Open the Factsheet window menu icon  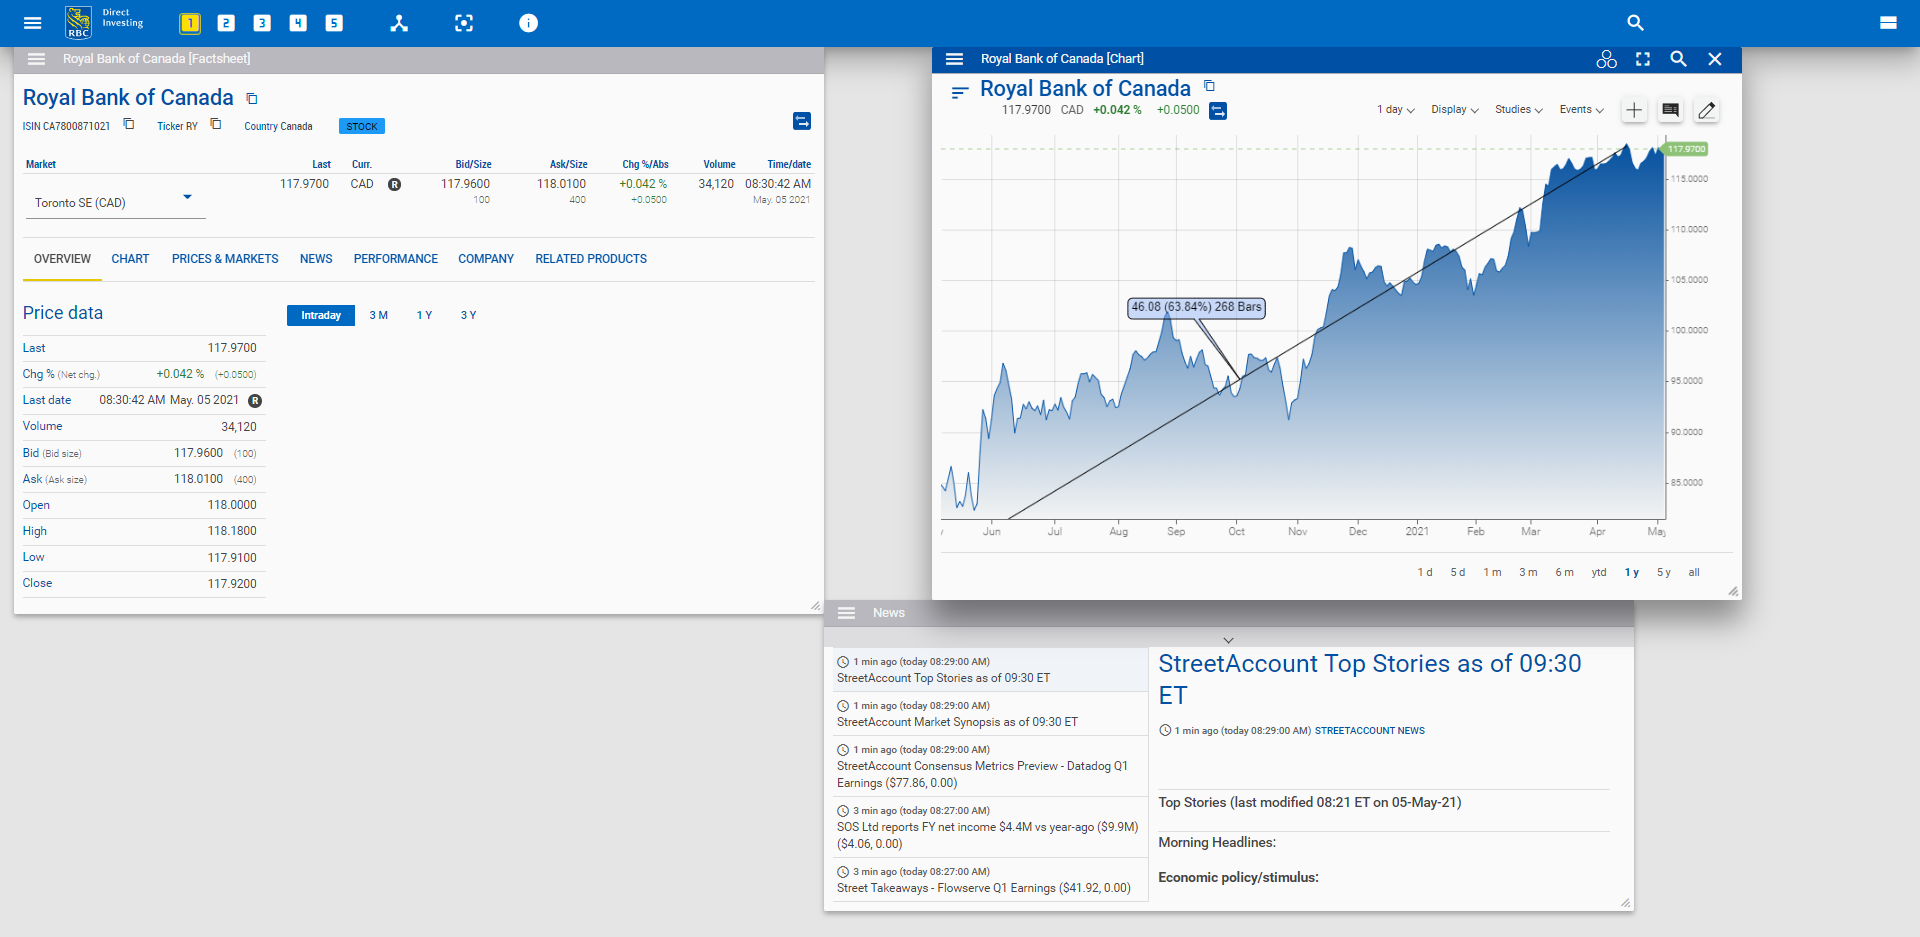36,59
